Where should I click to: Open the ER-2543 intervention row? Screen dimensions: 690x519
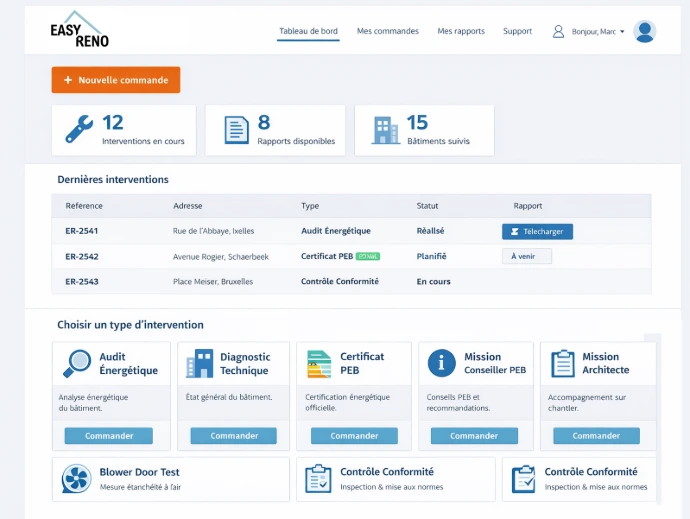[x=82, y=282]
